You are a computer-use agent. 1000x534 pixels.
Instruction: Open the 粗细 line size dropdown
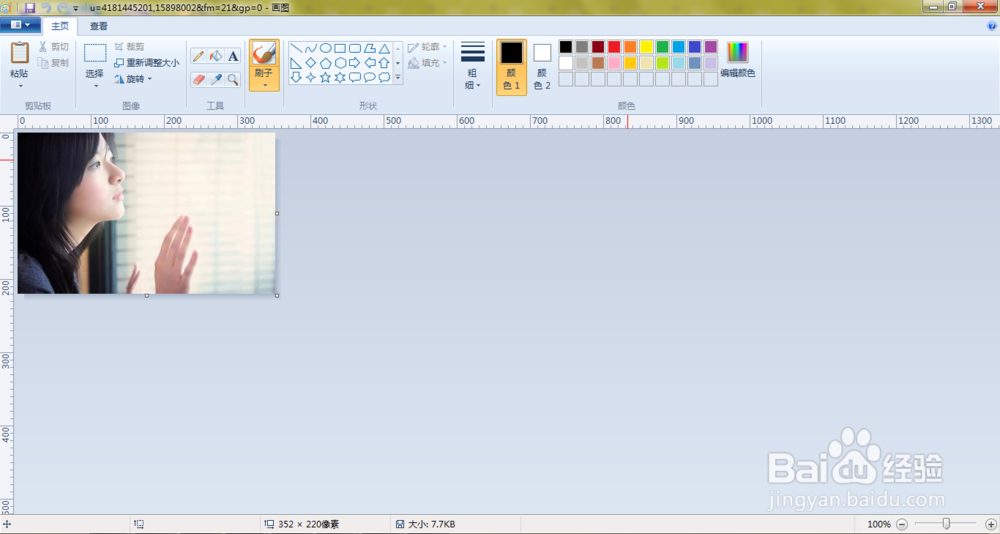[473, 66]
